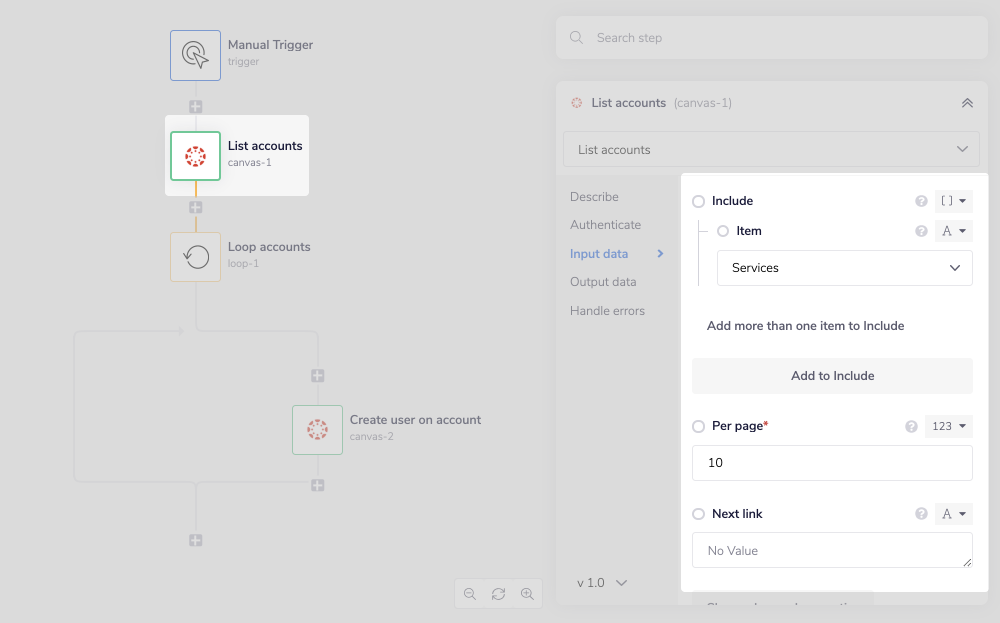Open the Services item dropdown
Image resolution: width=1000 pixels, height=623 pixels.
pos(844,268)
